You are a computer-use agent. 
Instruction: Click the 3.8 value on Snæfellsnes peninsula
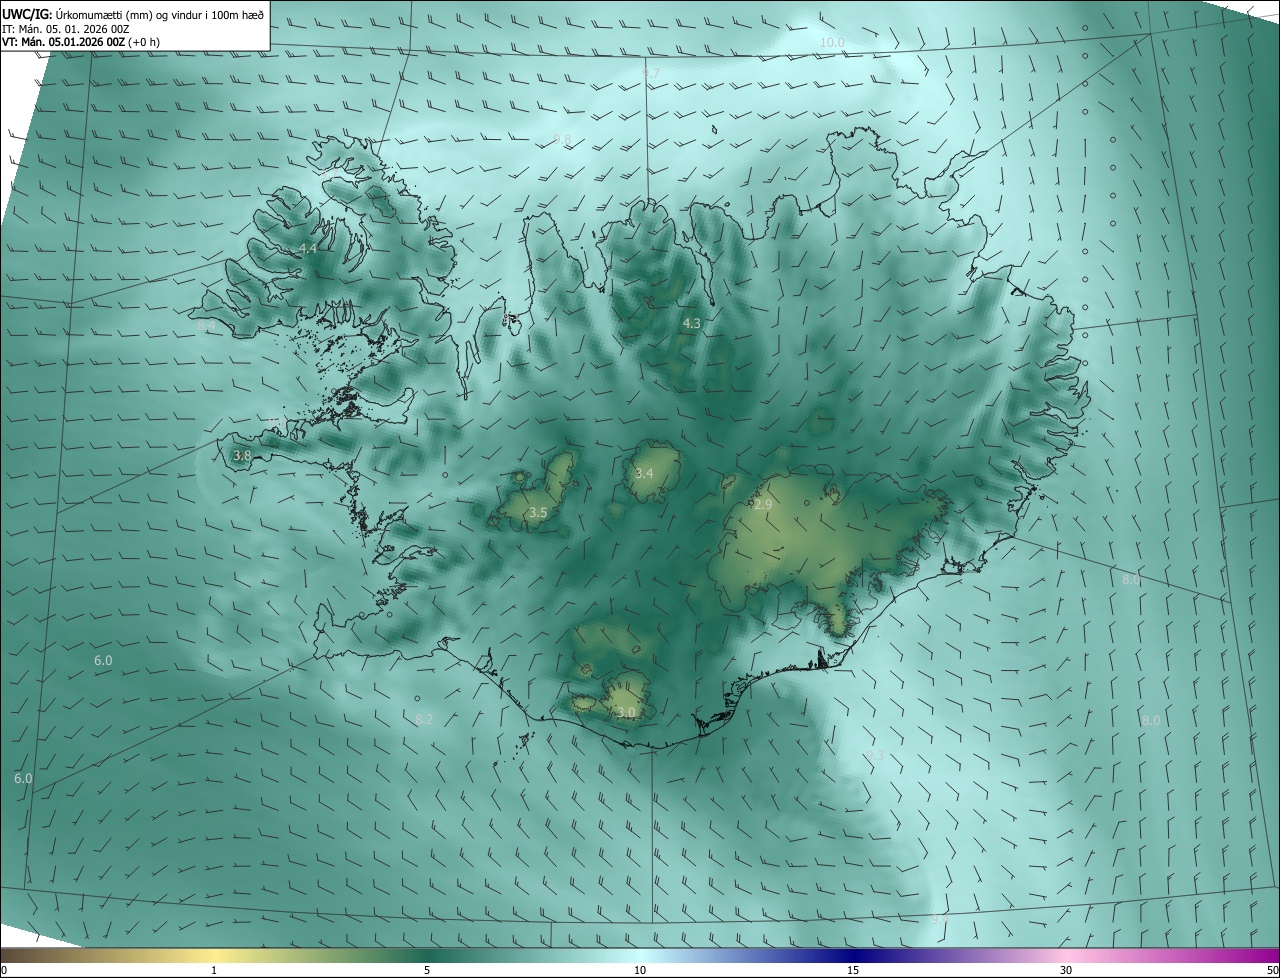242,455
